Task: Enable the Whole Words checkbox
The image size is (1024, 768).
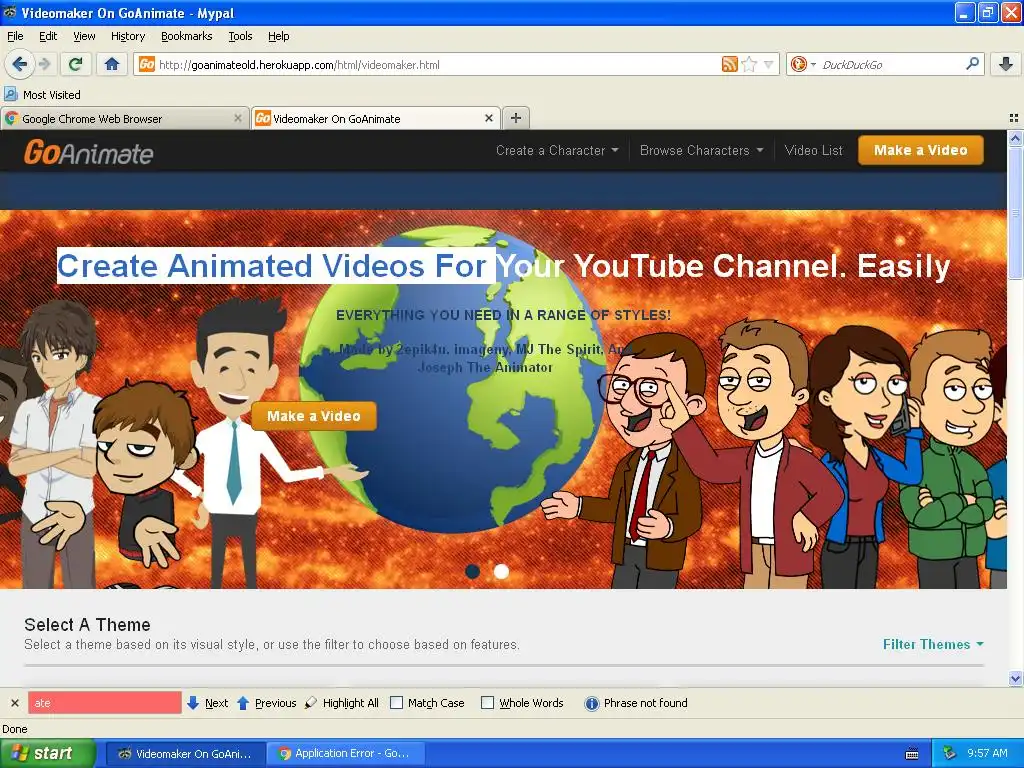Action: [487, 703]
